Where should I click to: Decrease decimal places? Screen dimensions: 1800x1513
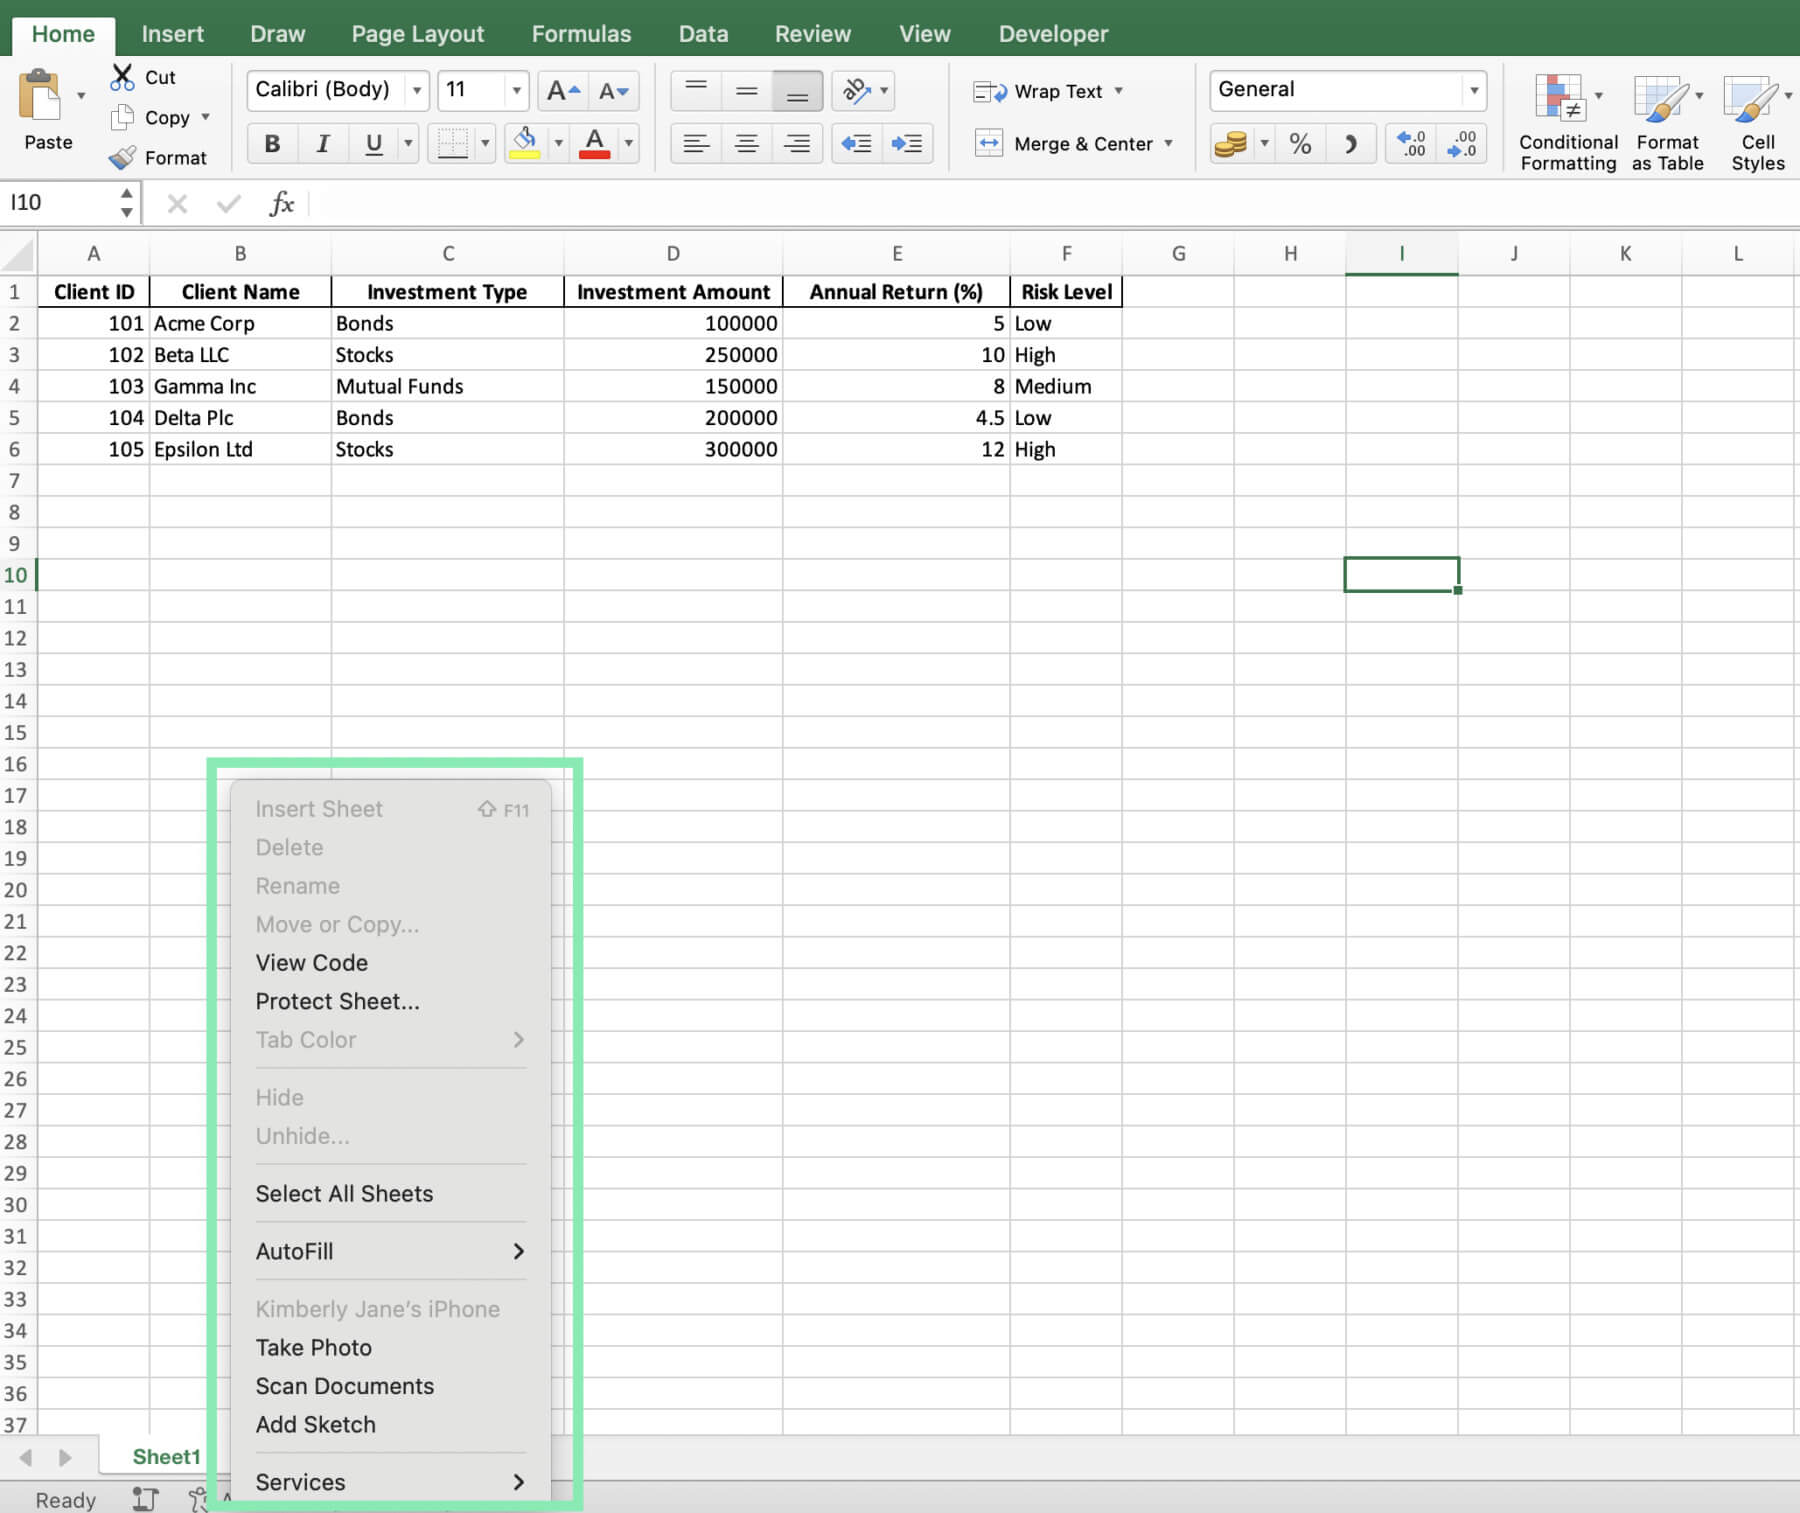[1461, 143]
